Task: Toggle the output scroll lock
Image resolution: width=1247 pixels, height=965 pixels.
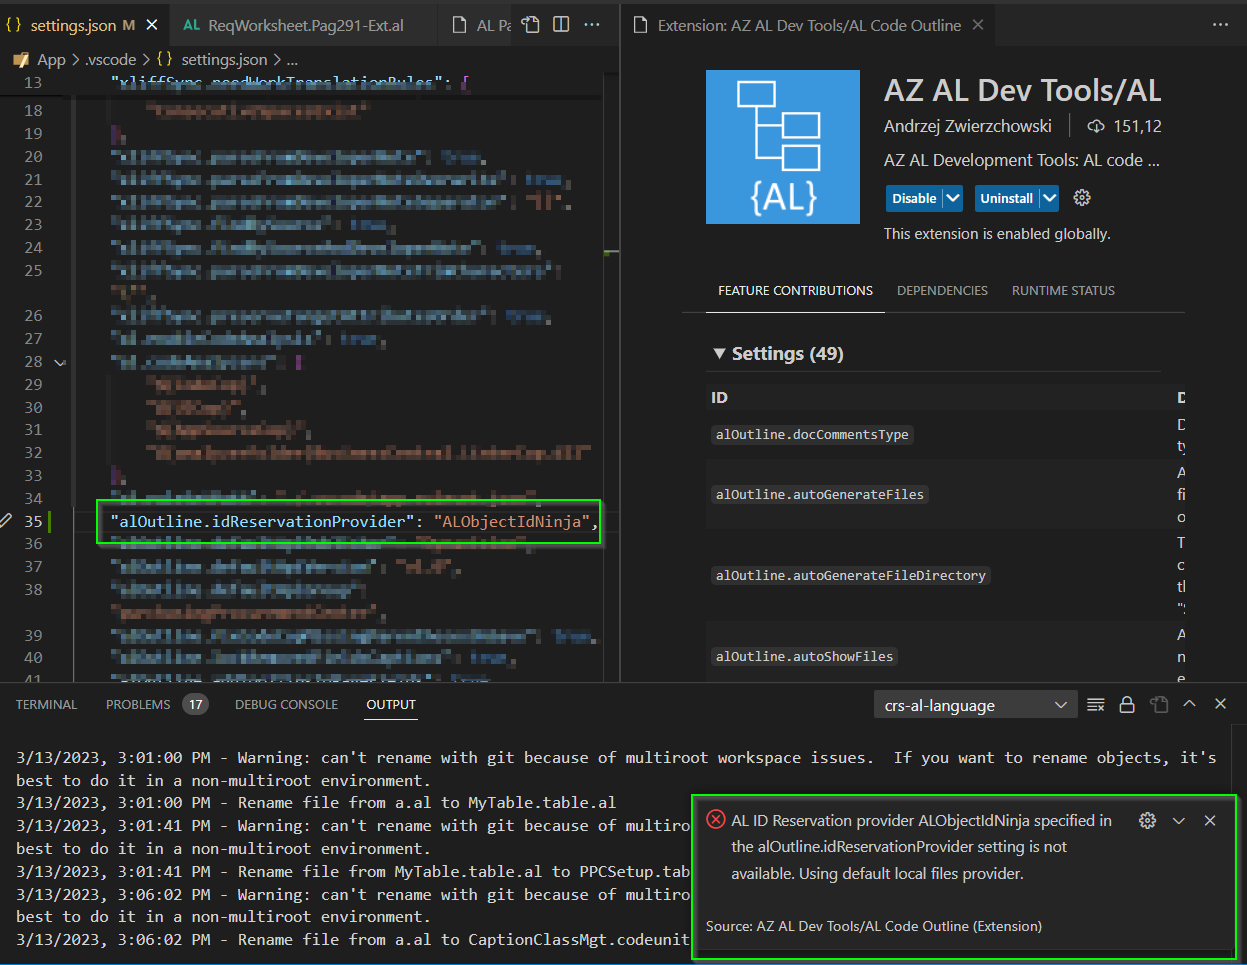Action: coord(1127,704)
